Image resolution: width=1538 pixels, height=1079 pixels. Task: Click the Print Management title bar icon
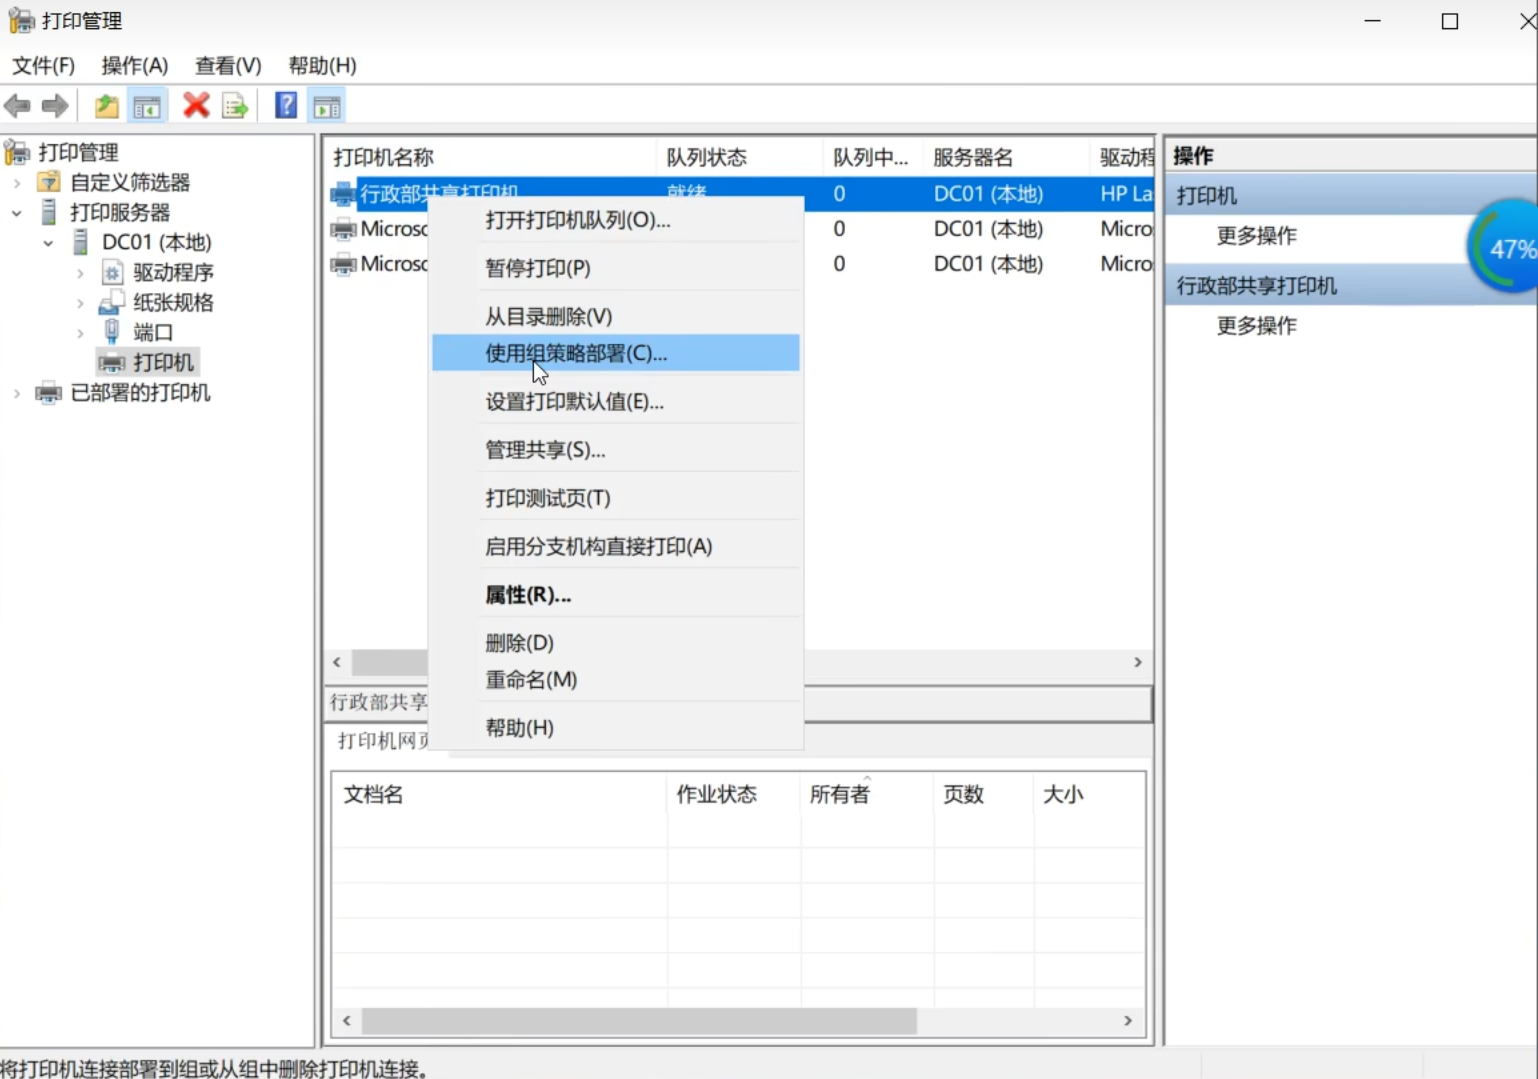point(21,20)
